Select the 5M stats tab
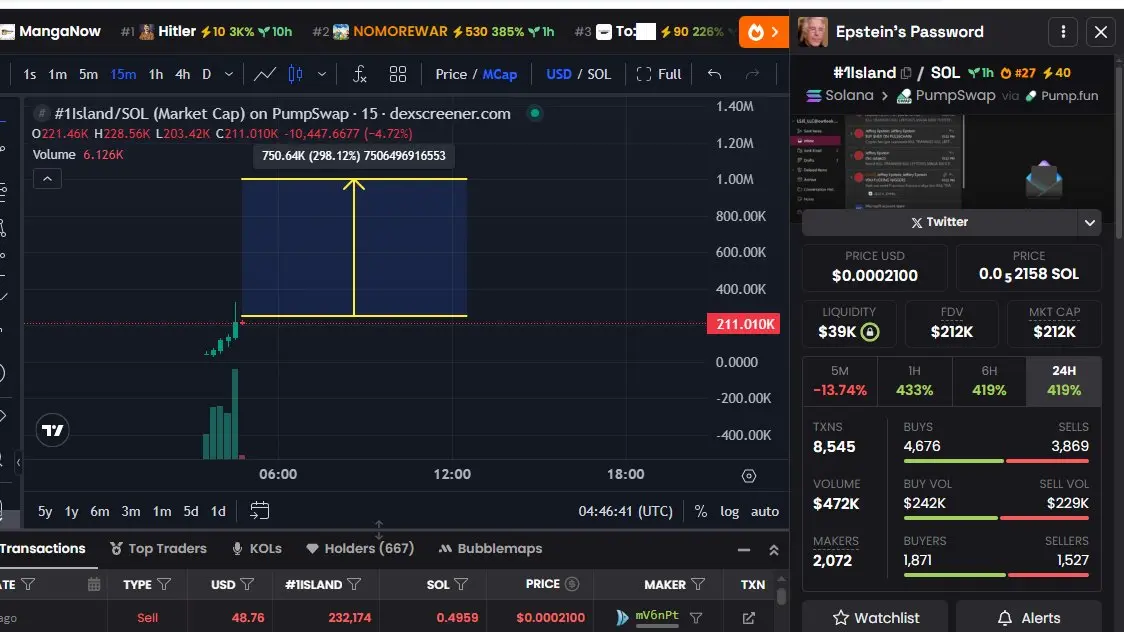 pyautogui.click(x=839, y=381)
